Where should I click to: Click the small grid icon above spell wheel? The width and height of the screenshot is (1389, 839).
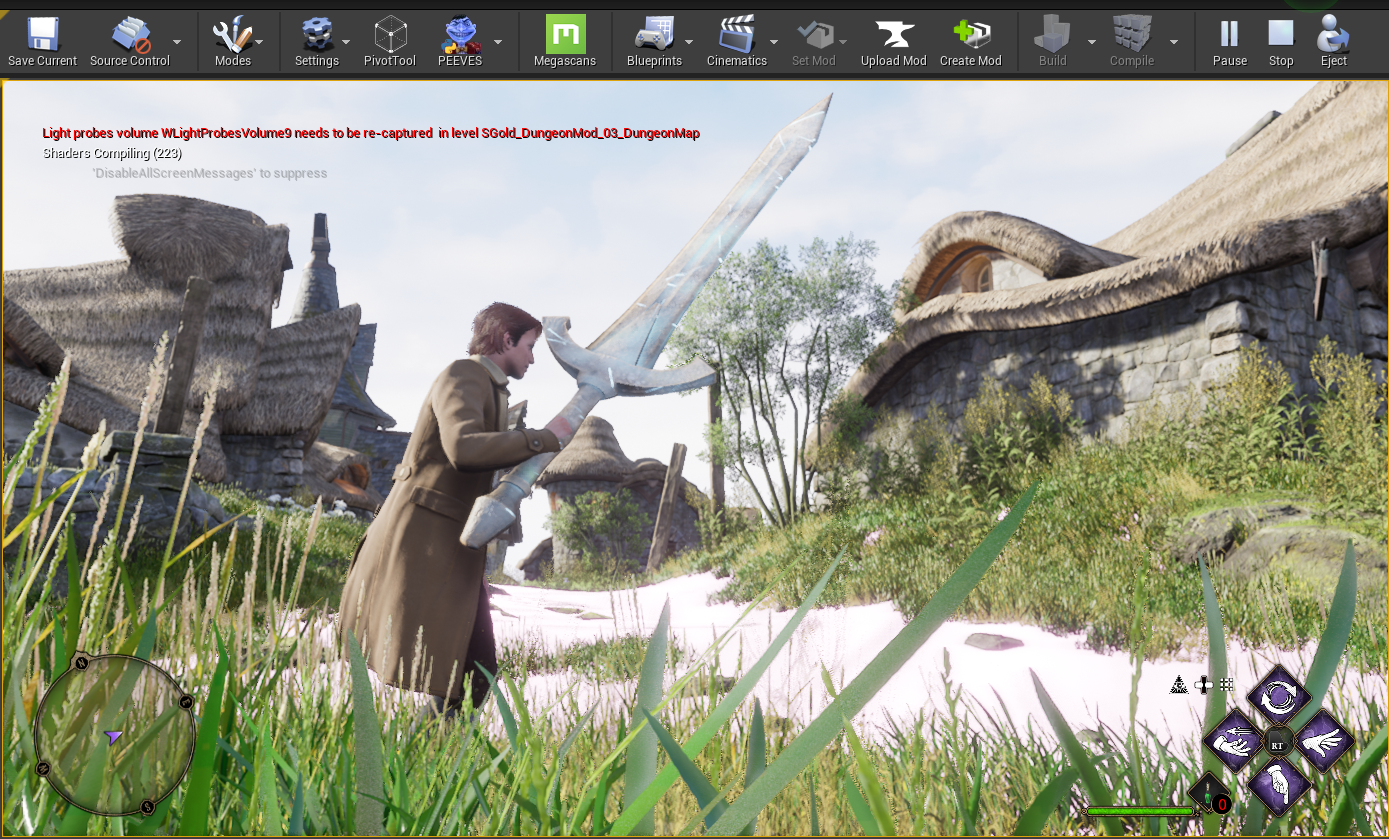point(1227,685)
